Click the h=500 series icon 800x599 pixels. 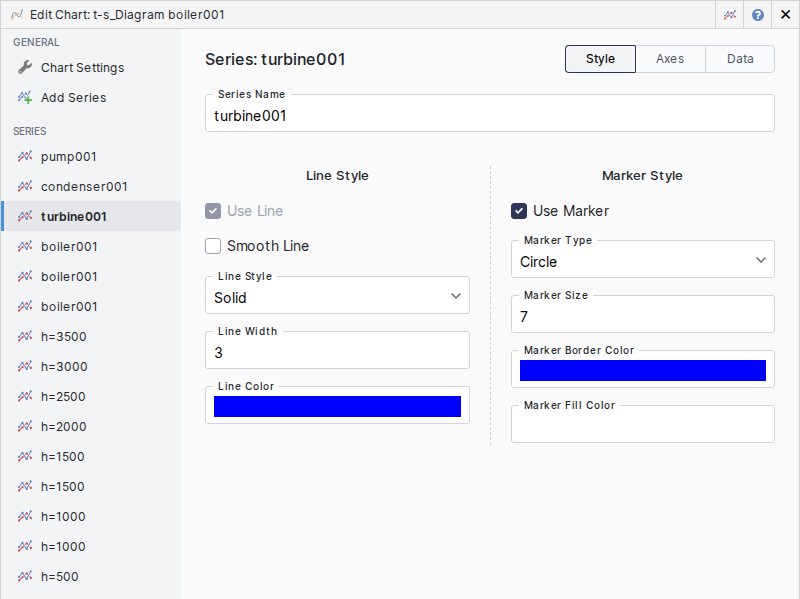pos(25,577)
